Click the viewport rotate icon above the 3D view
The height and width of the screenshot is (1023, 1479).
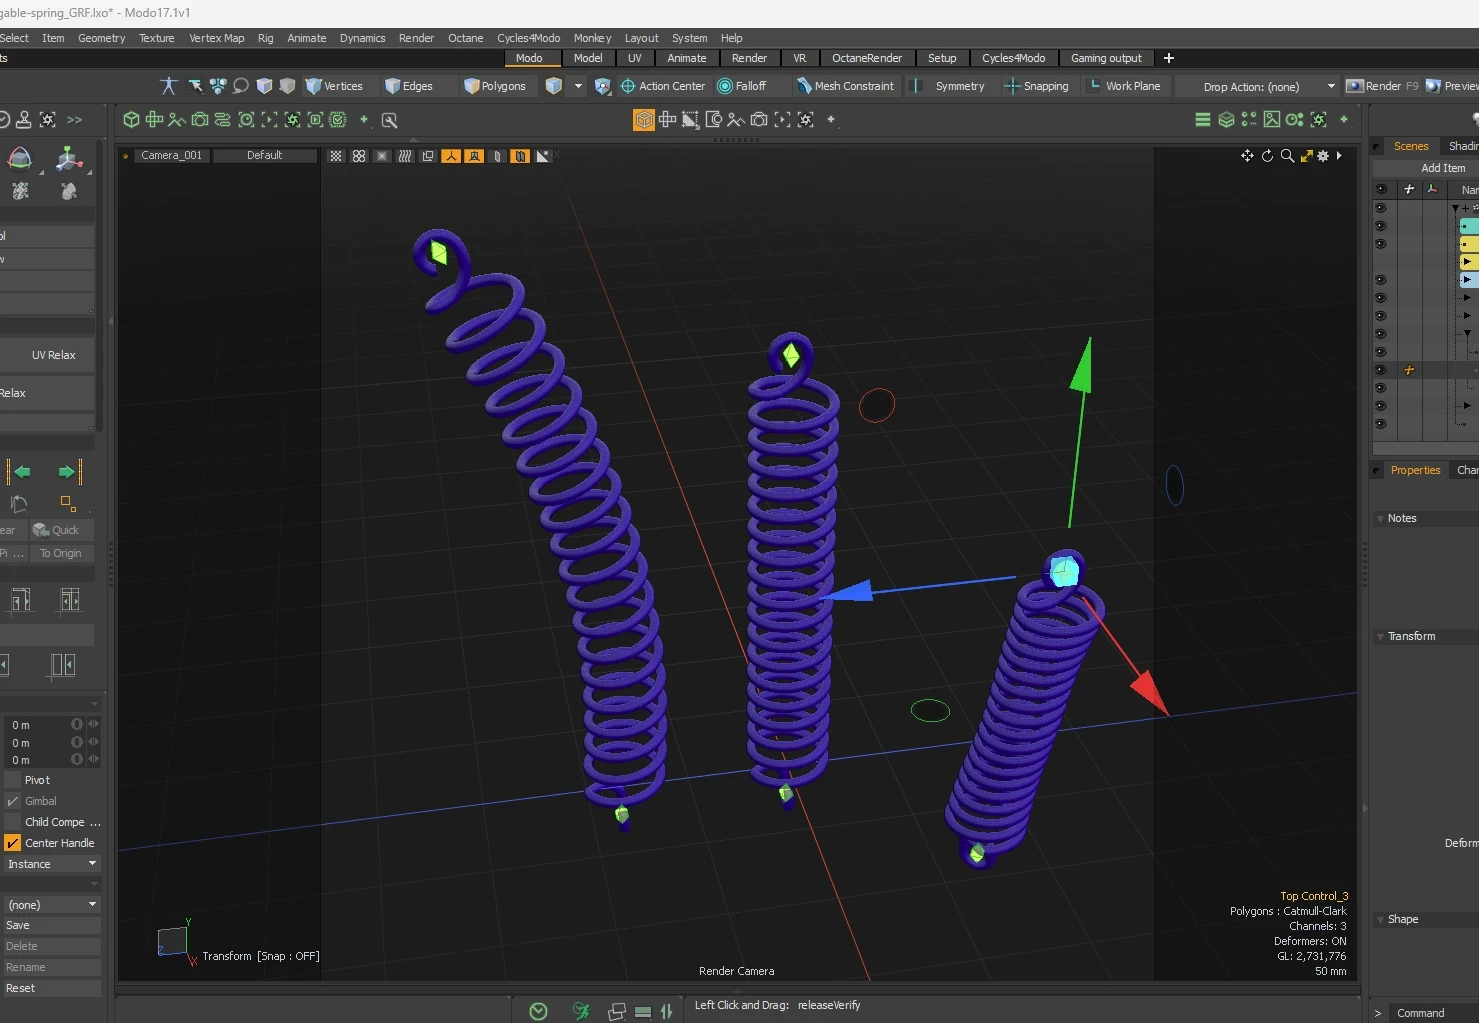coord(1267,156)
